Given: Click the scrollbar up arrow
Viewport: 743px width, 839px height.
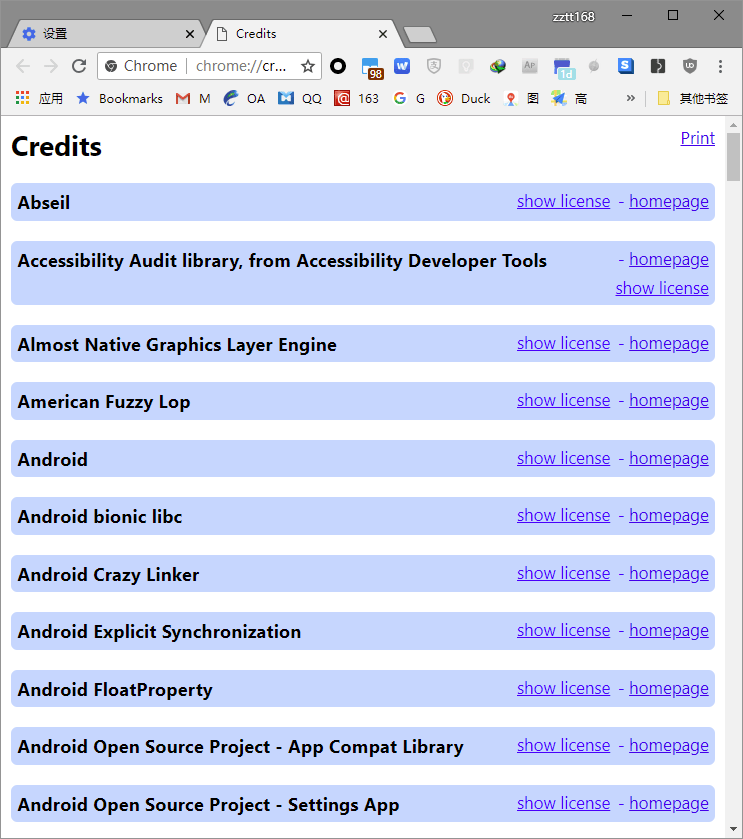Looking at the screenshot, I should click(733, 125).
